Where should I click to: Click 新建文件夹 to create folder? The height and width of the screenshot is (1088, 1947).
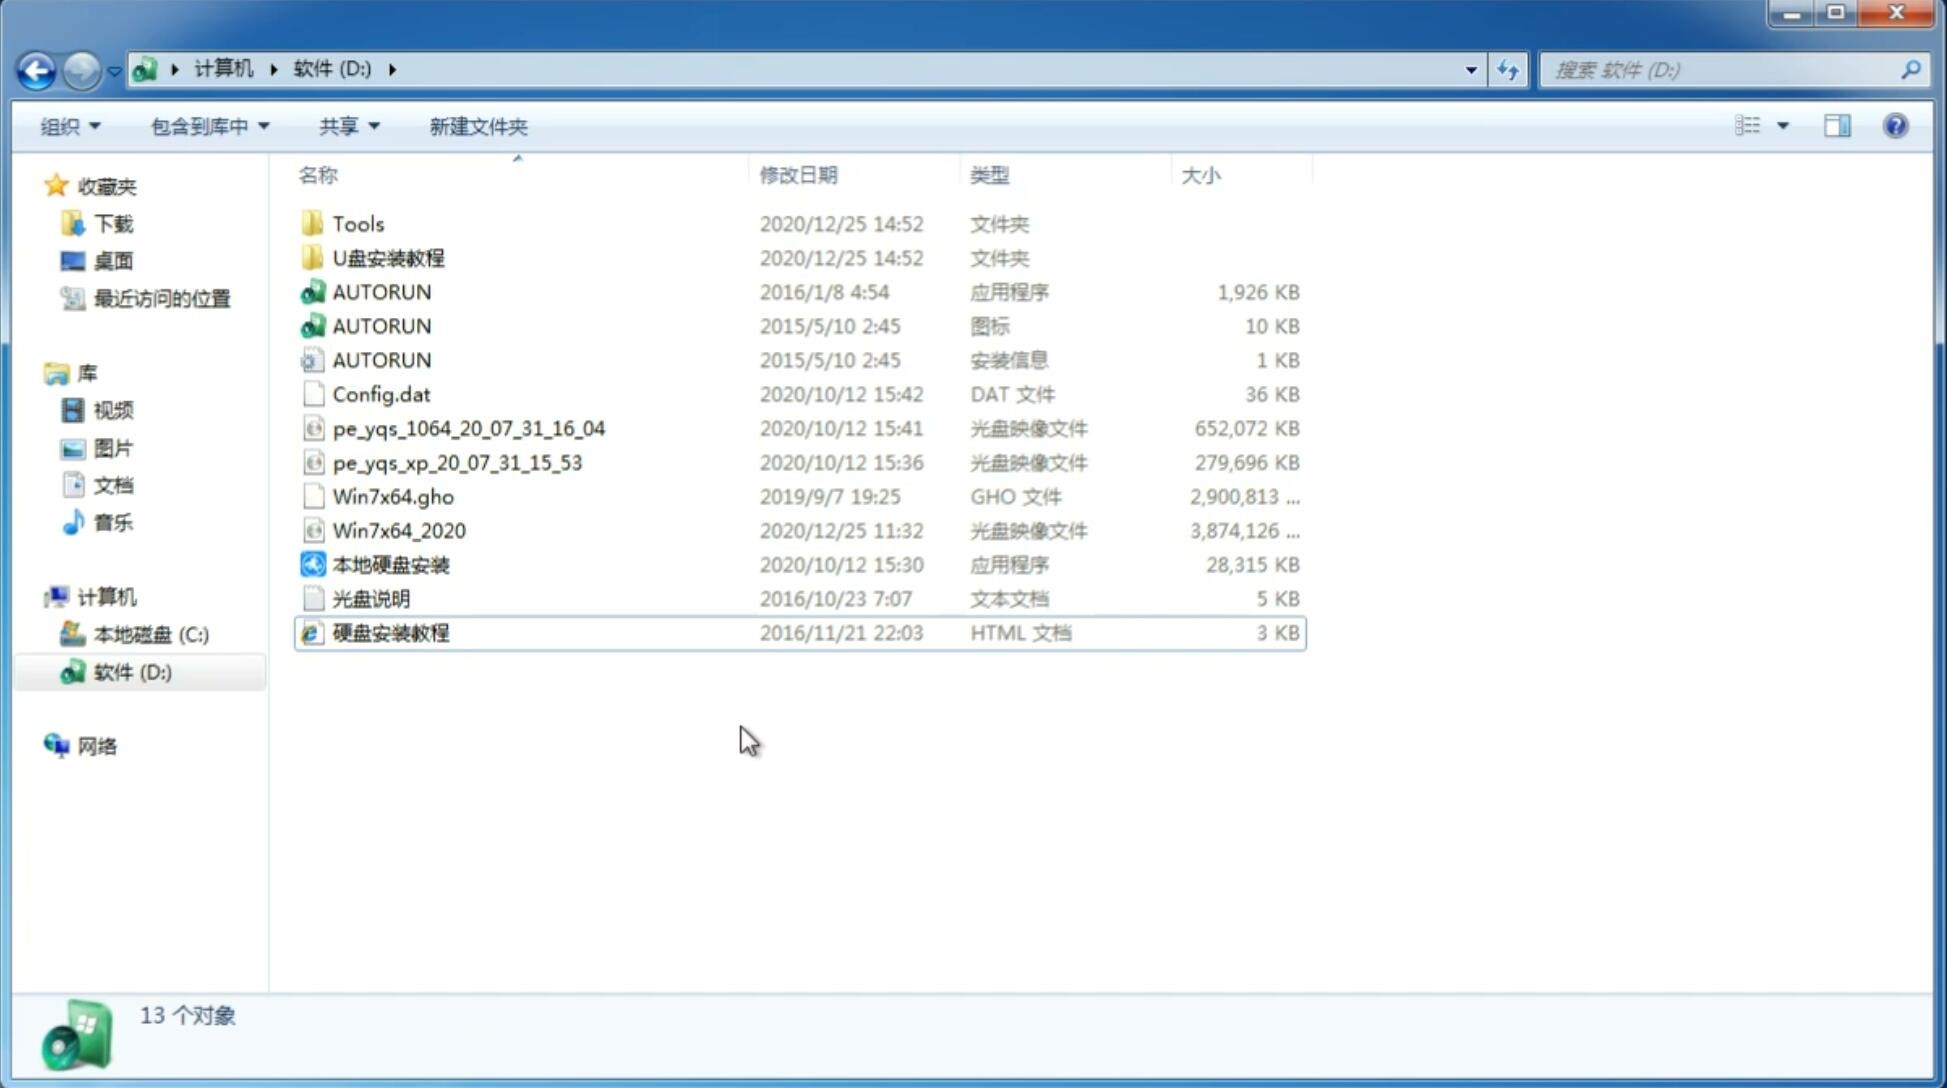point(477,126)
